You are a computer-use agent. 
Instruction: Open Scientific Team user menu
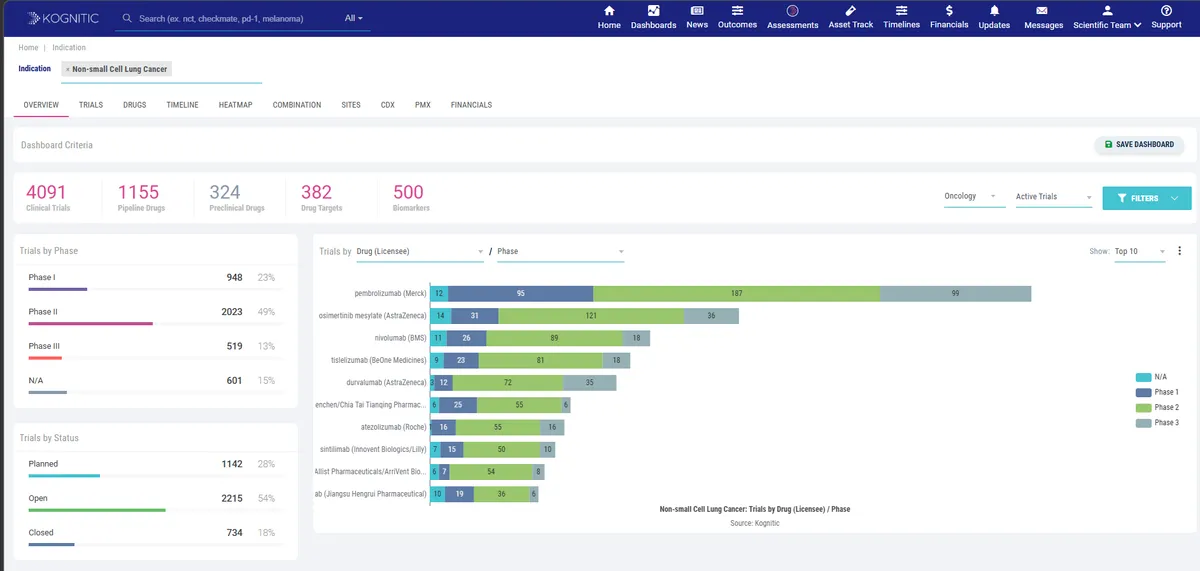1107,17
